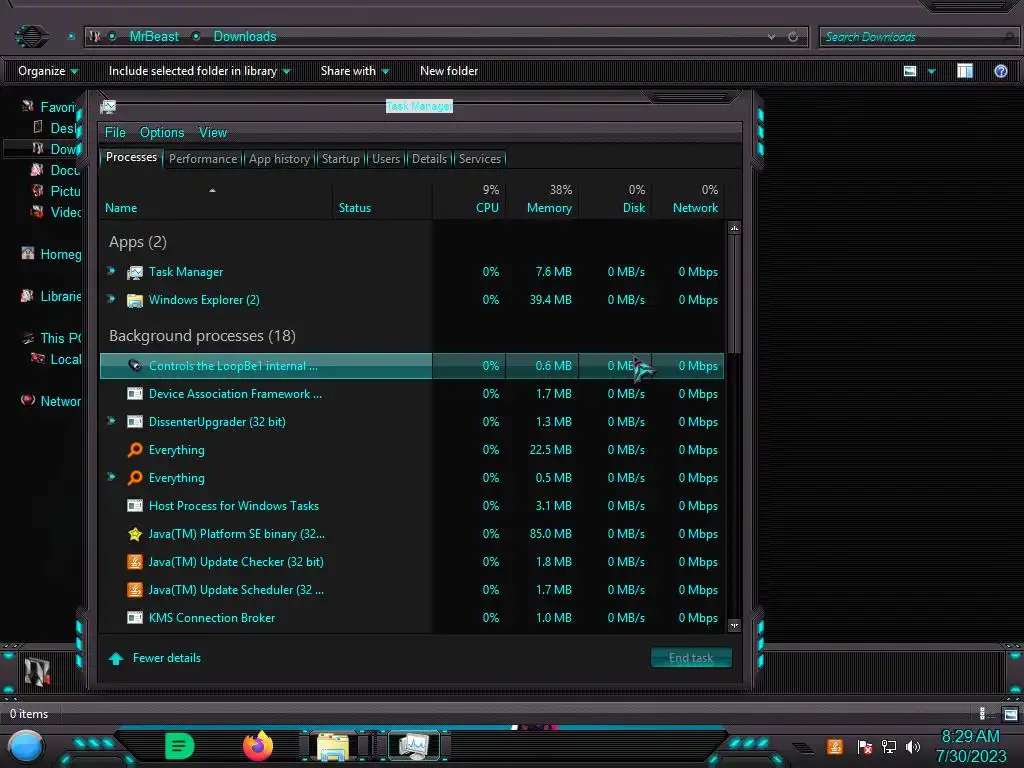Select the Java(TM) Platform SE binary row
The width and height of the screenshot is (1024, 768).
[412, 534]
